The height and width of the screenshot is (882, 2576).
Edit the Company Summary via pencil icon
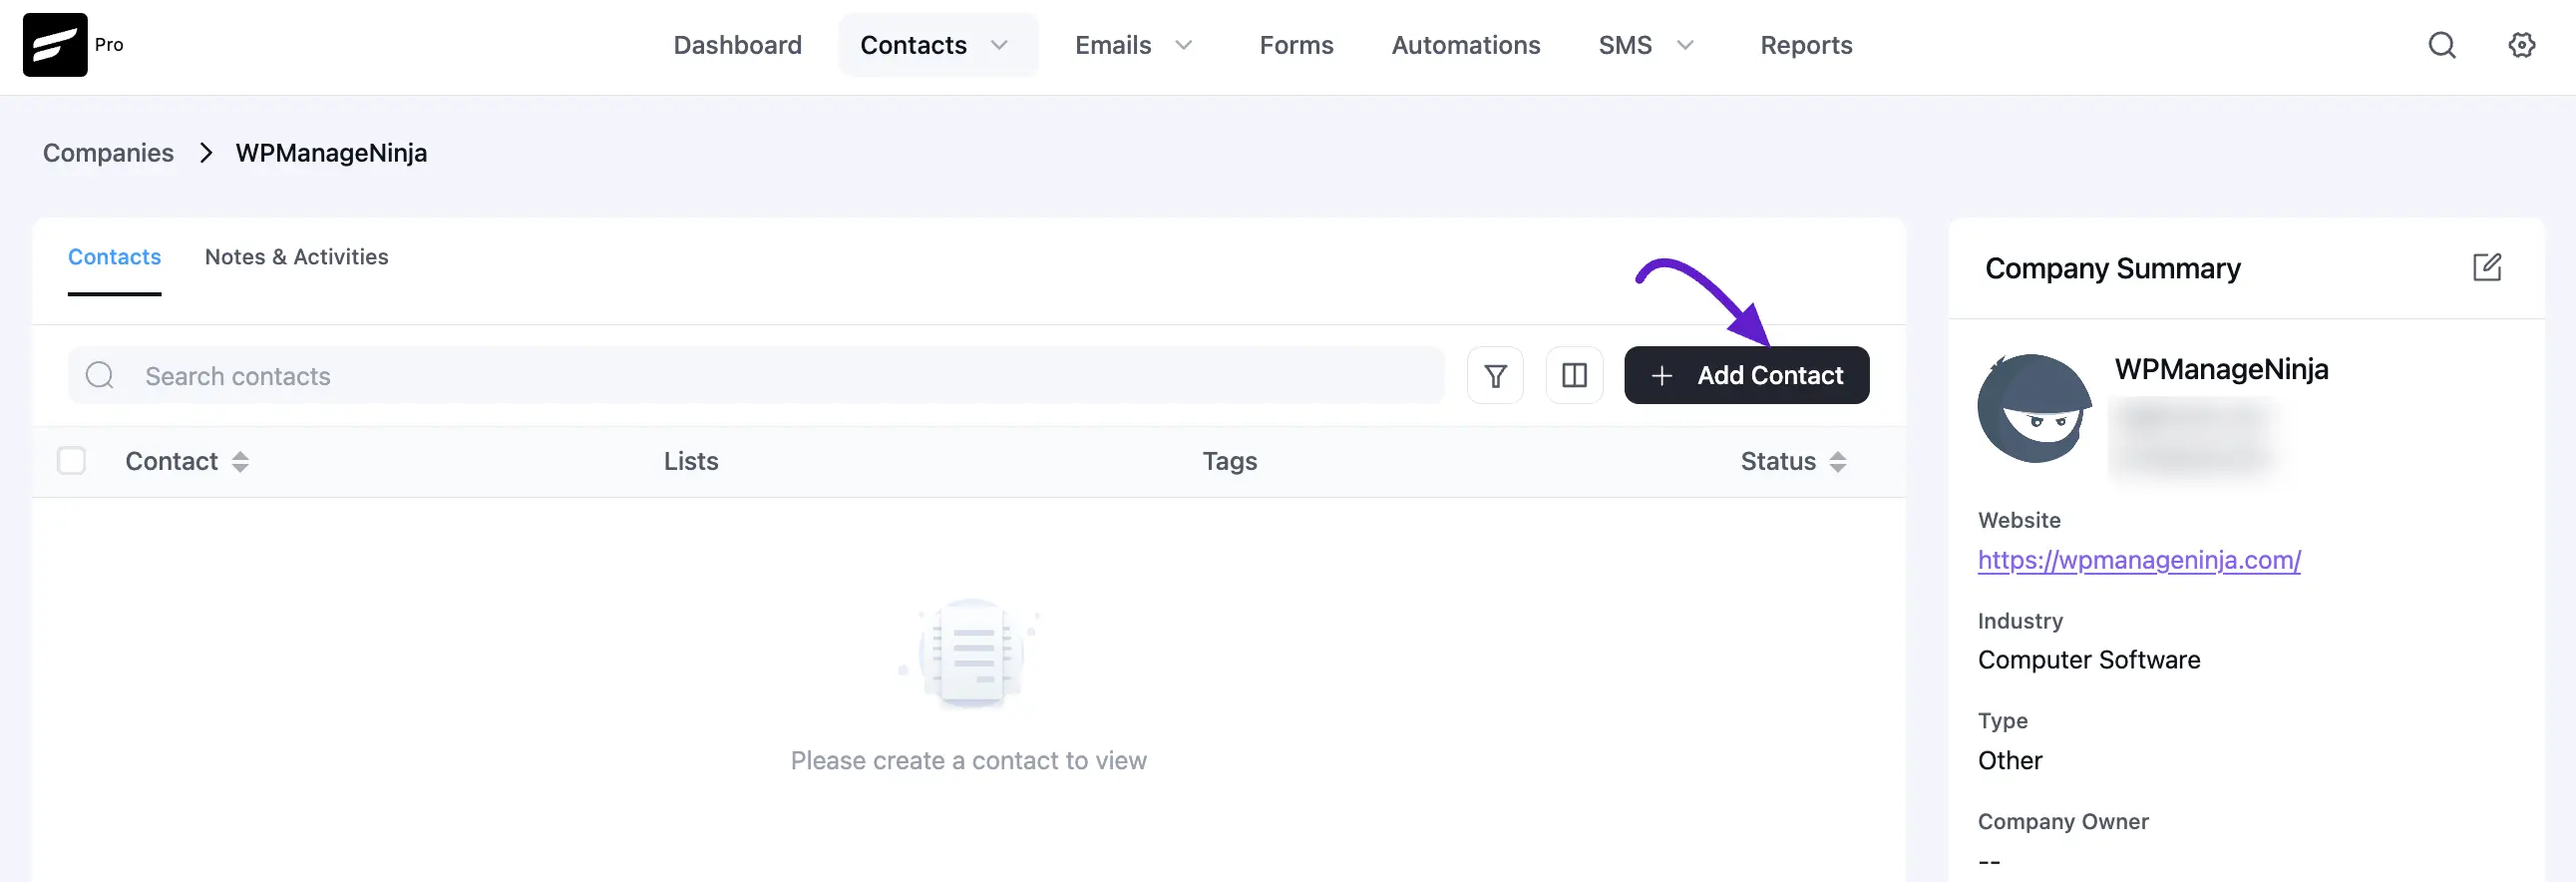coord(2487,267)
